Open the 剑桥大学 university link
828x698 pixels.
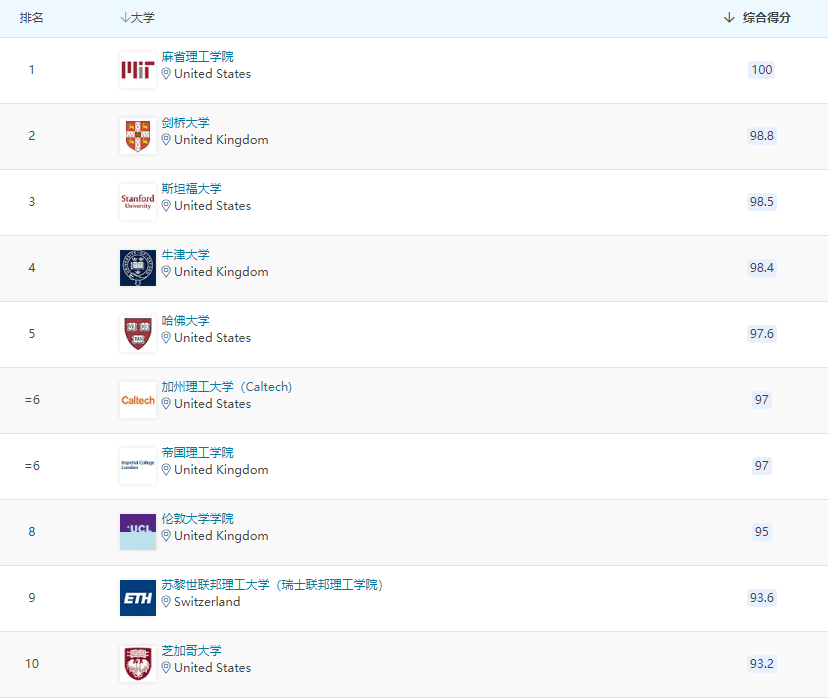(185, 123)
